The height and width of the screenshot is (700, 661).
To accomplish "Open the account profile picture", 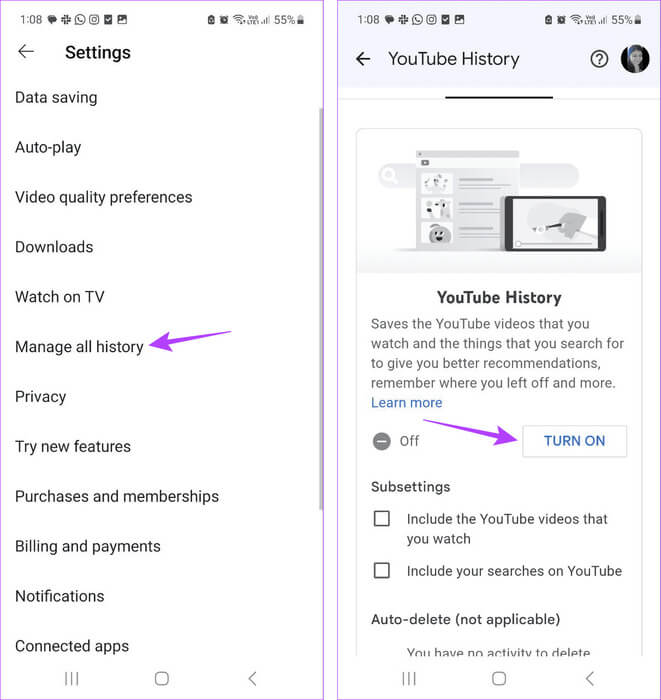I will pyautogui.click(x=635, y=59).
